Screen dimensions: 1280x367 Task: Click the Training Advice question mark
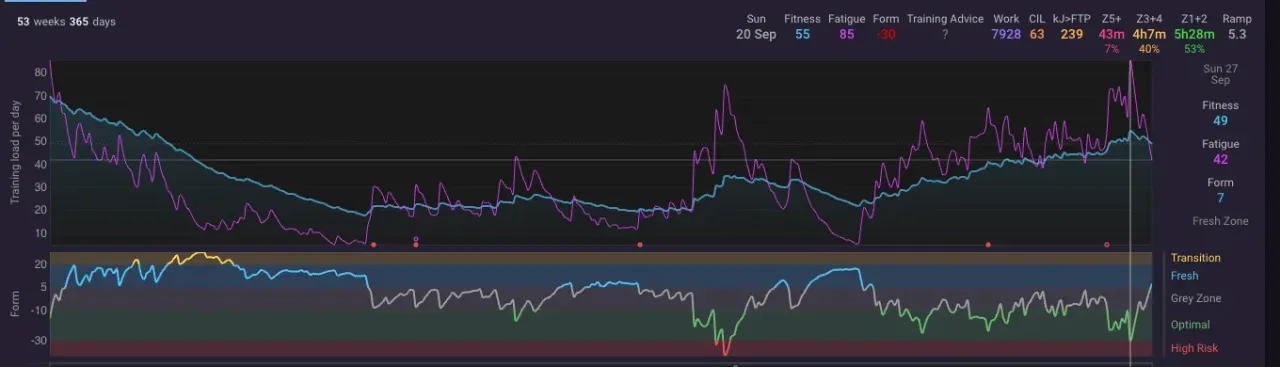944,35
